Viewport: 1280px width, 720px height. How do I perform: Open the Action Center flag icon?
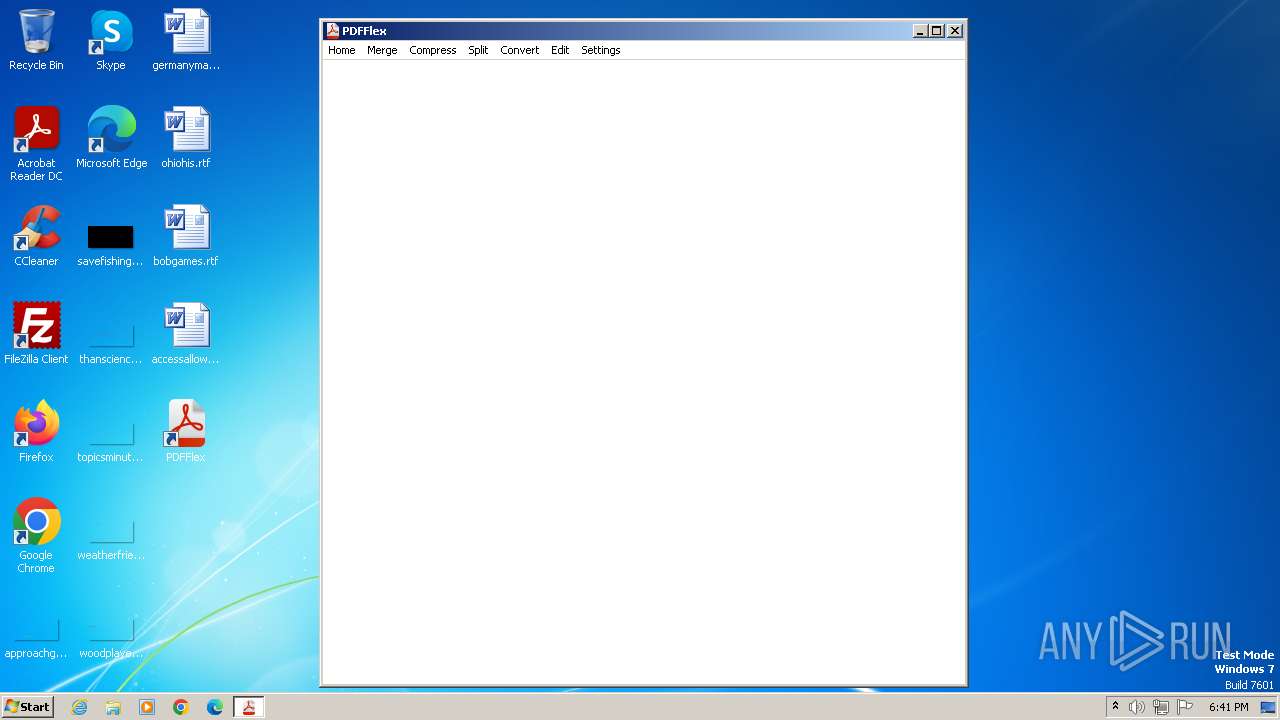coord(1185,707)
